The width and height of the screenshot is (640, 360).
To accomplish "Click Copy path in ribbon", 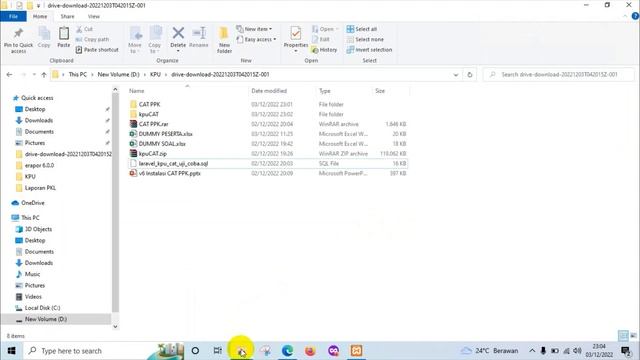I will (92, 39).
